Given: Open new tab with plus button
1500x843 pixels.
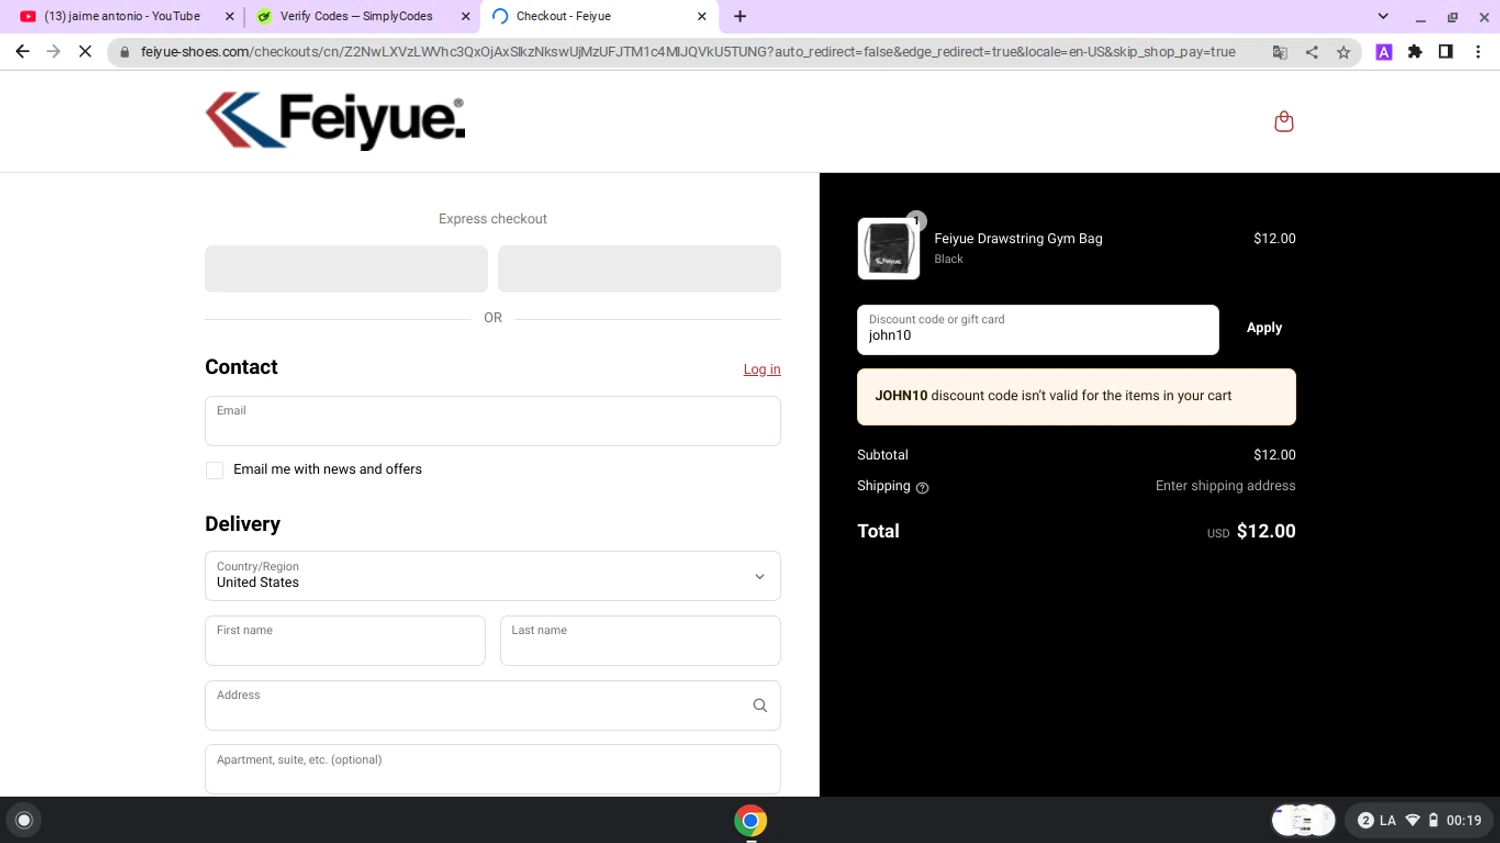Looking at the screenshot, I should point(740,16).
